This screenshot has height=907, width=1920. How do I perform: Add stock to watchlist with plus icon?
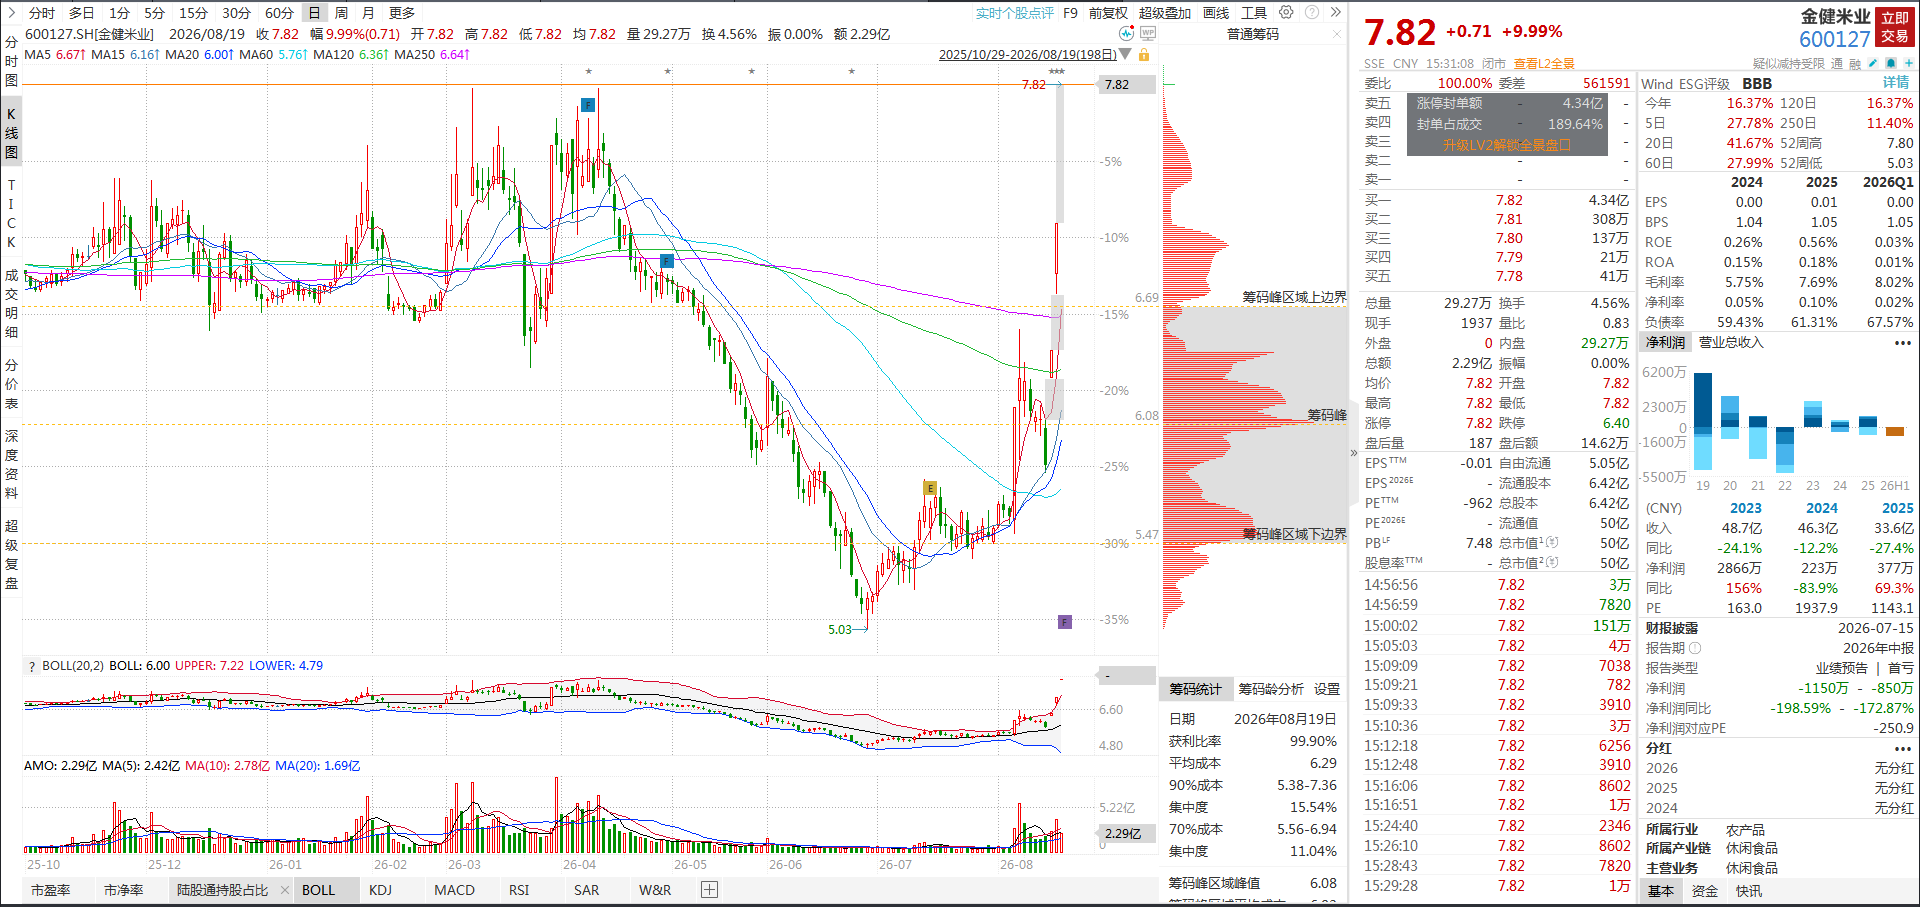[x=1908, y=63]
